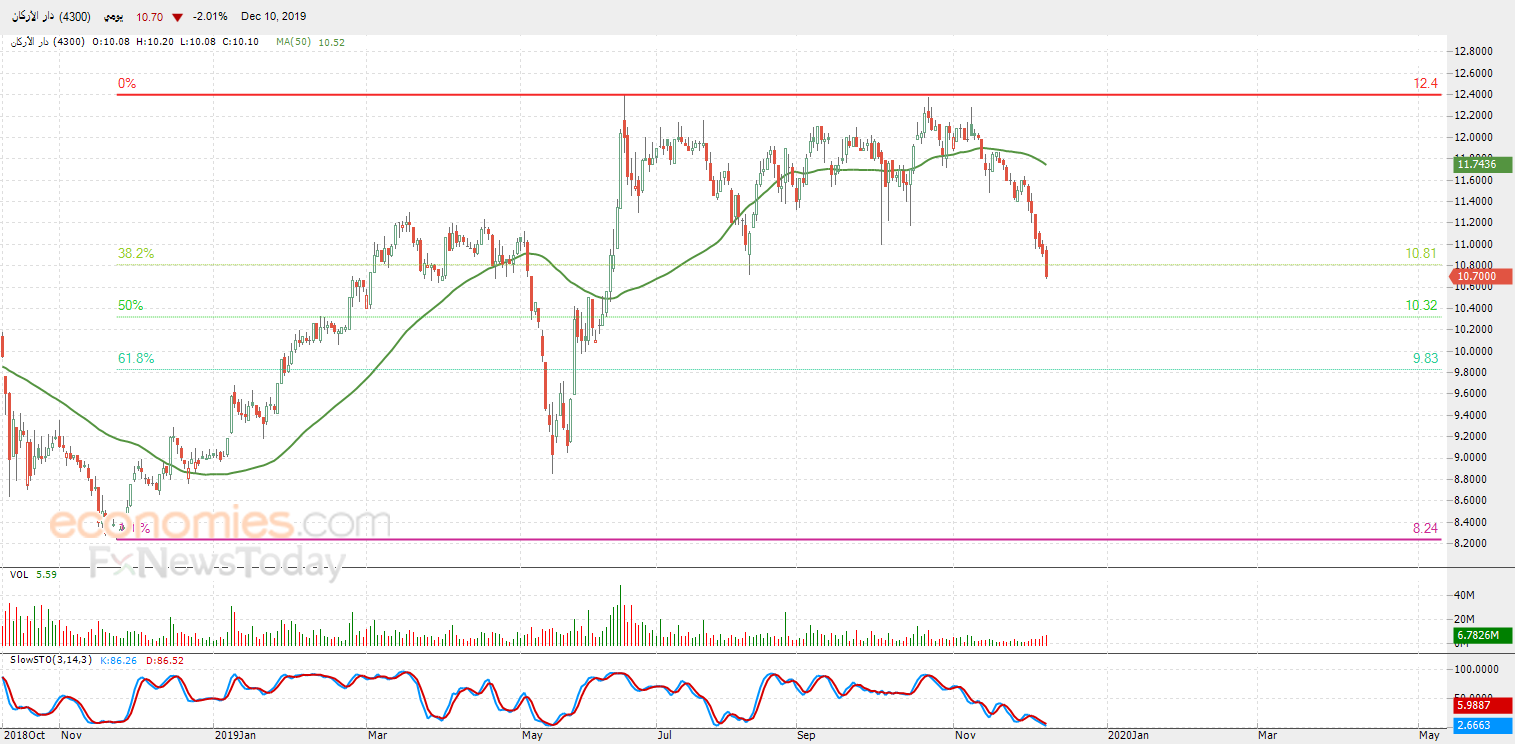Click the Fibonacci 38.2% level label
This screenshot has width=1515, height=744.
(x=136, y=254)
